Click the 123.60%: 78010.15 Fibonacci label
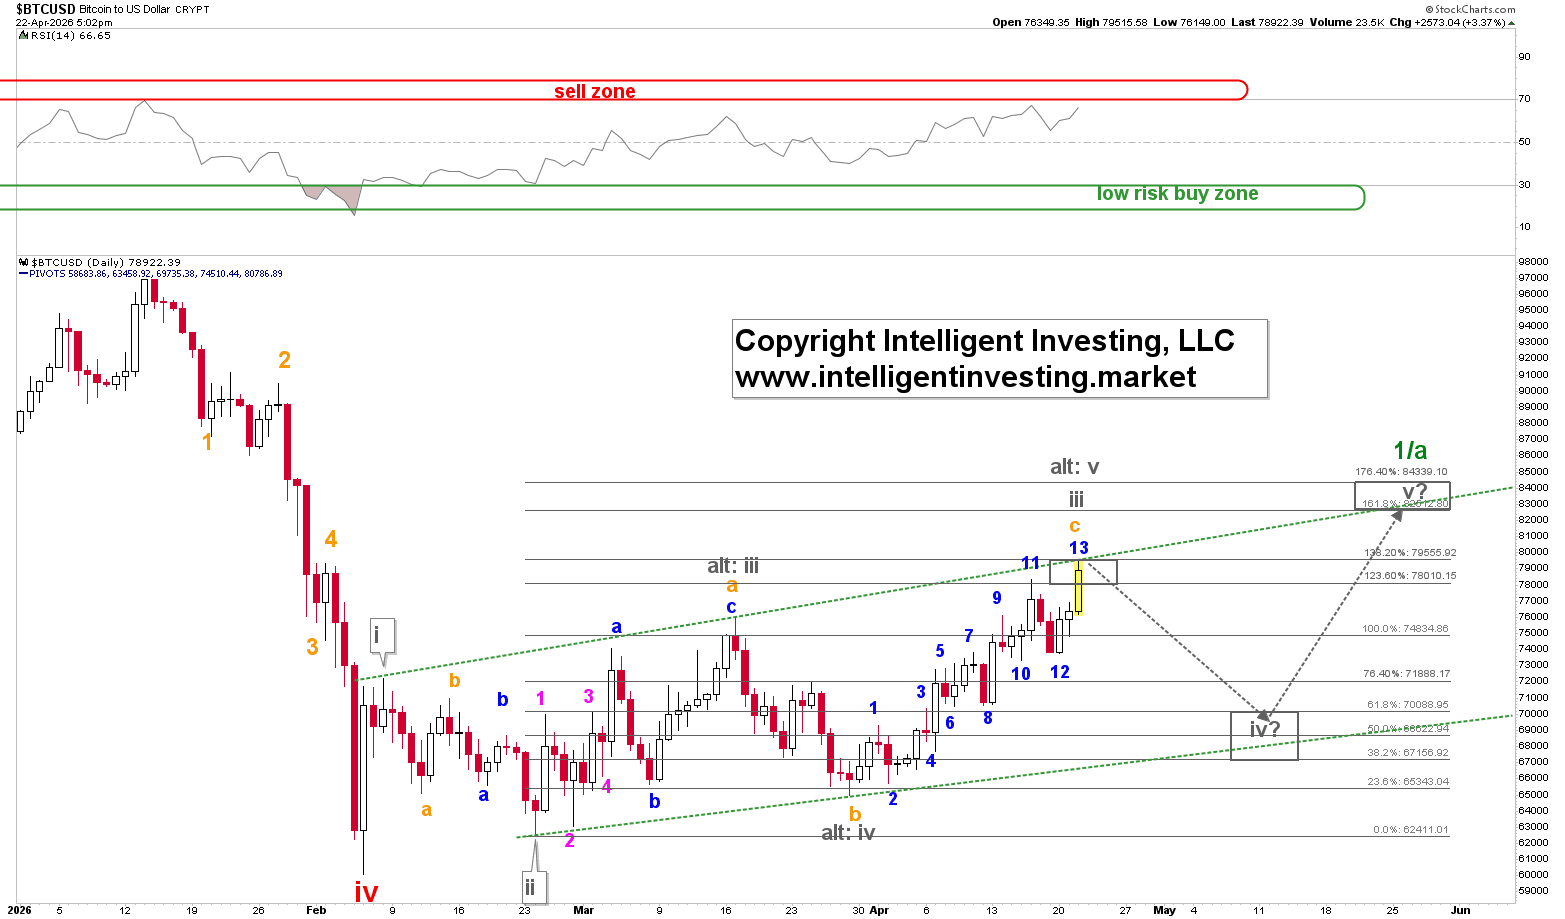 click(1410, 576)
